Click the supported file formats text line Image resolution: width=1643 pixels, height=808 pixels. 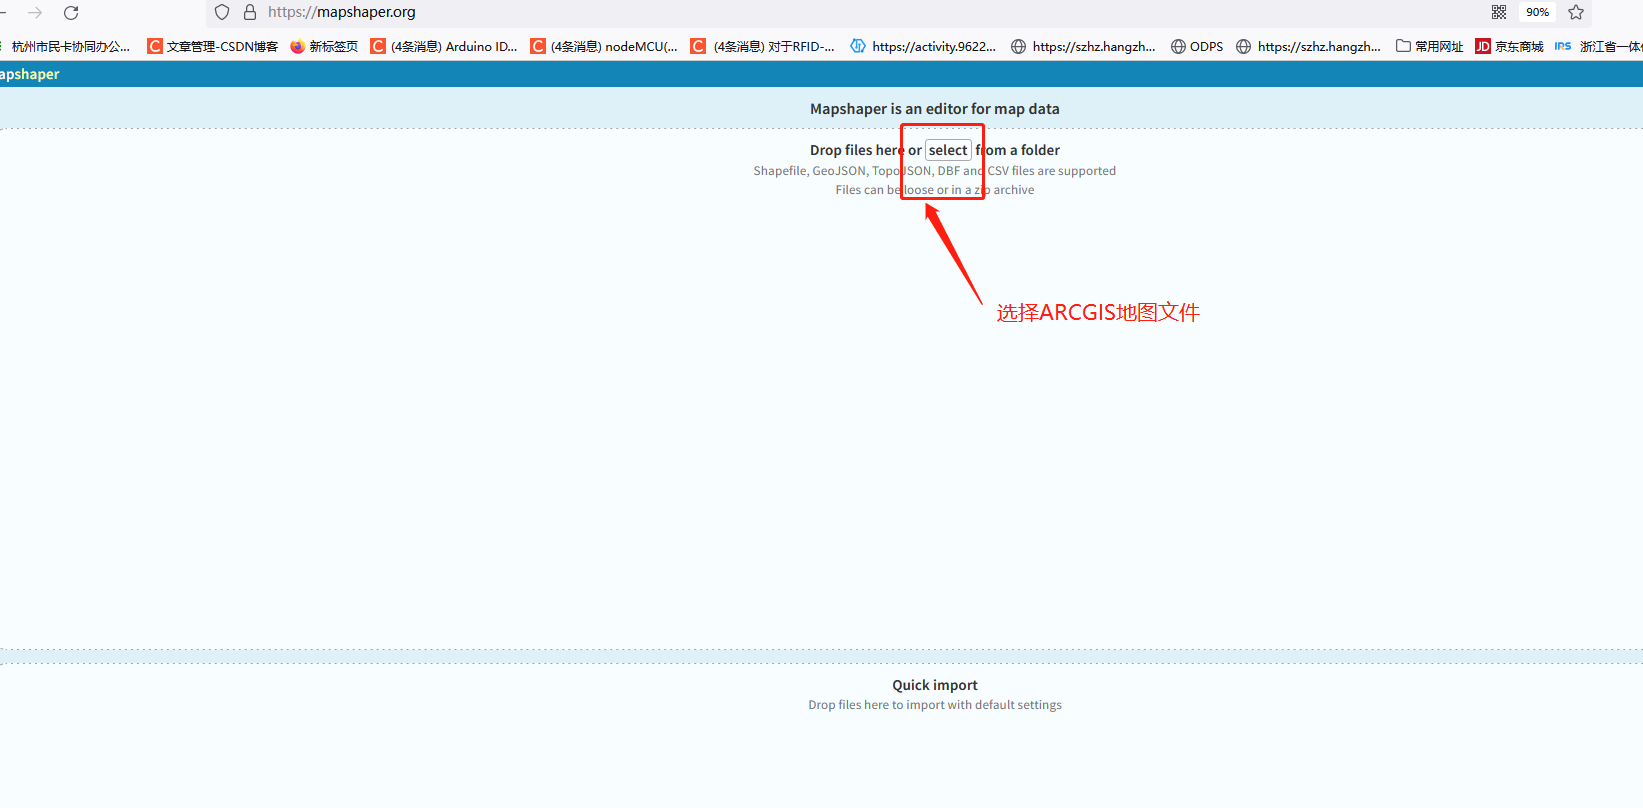pos(935,171)
